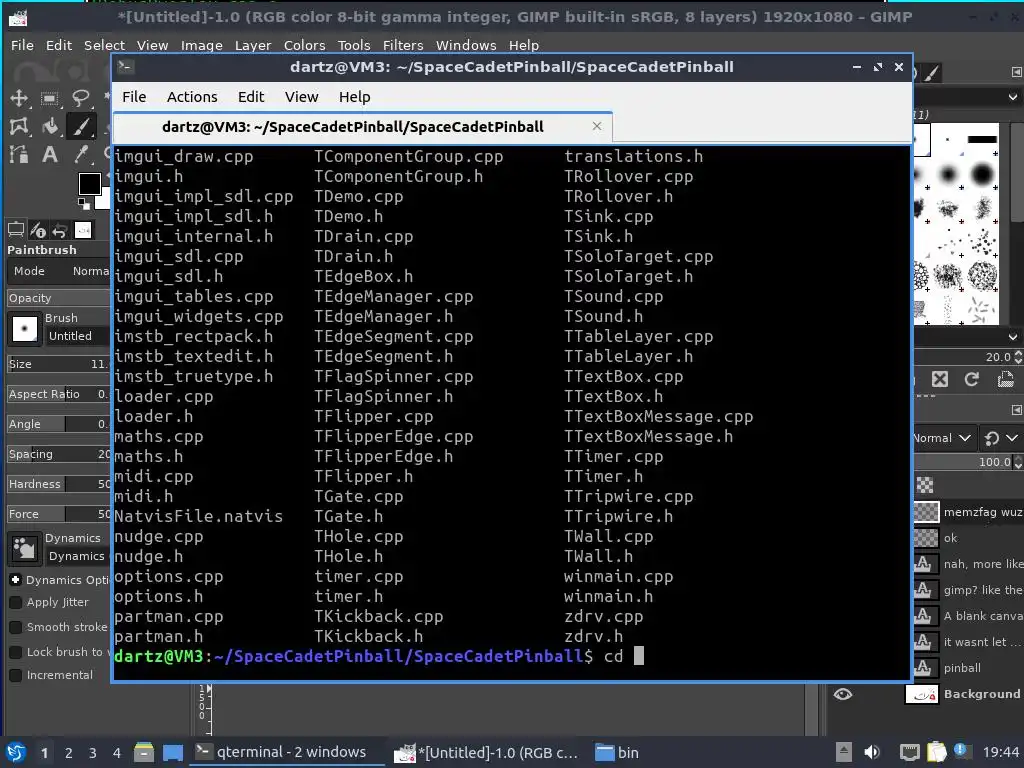Open the Layer menu in GIMP
This screenshot has width=1024, height=768.
point(253,45)
